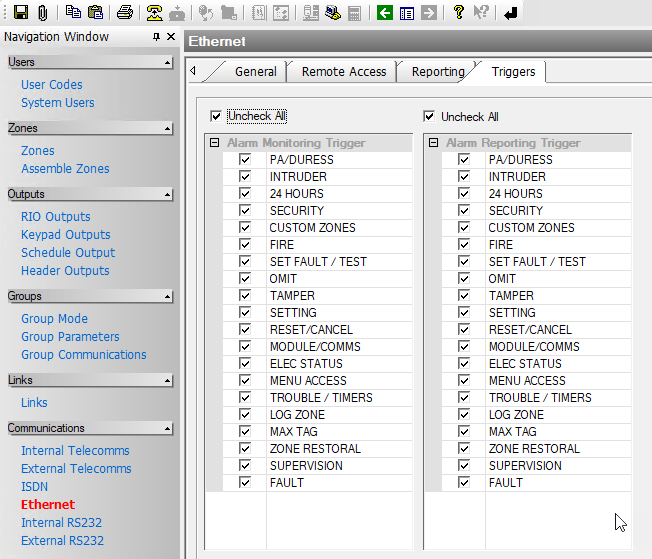652x559 pixels.
Task: Pin the Navigation Window panel
Action: tap(156, 37)
